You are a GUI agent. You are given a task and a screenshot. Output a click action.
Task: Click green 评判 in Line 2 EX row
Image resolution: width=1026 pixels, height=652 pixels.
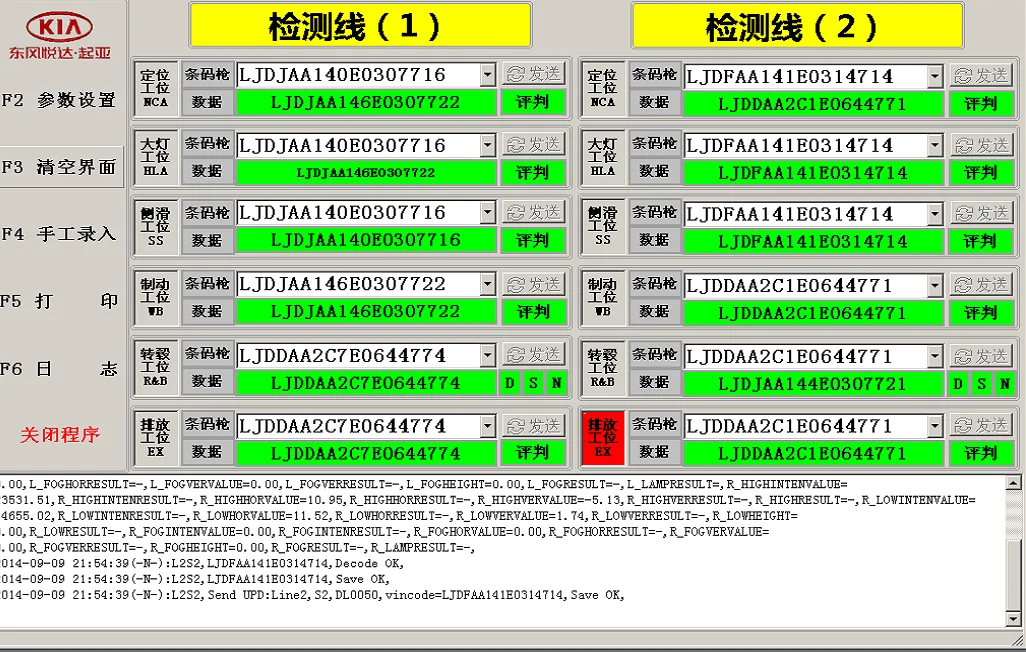click(980, 453)
